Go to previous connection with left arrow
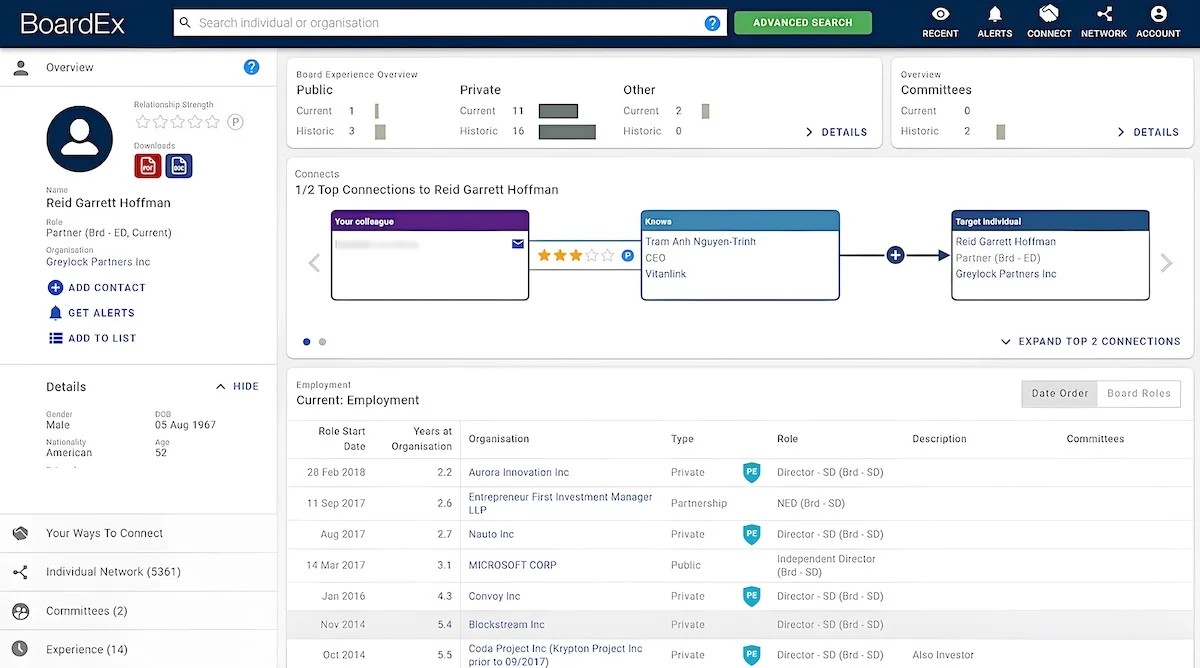 [x=314, y=262]
